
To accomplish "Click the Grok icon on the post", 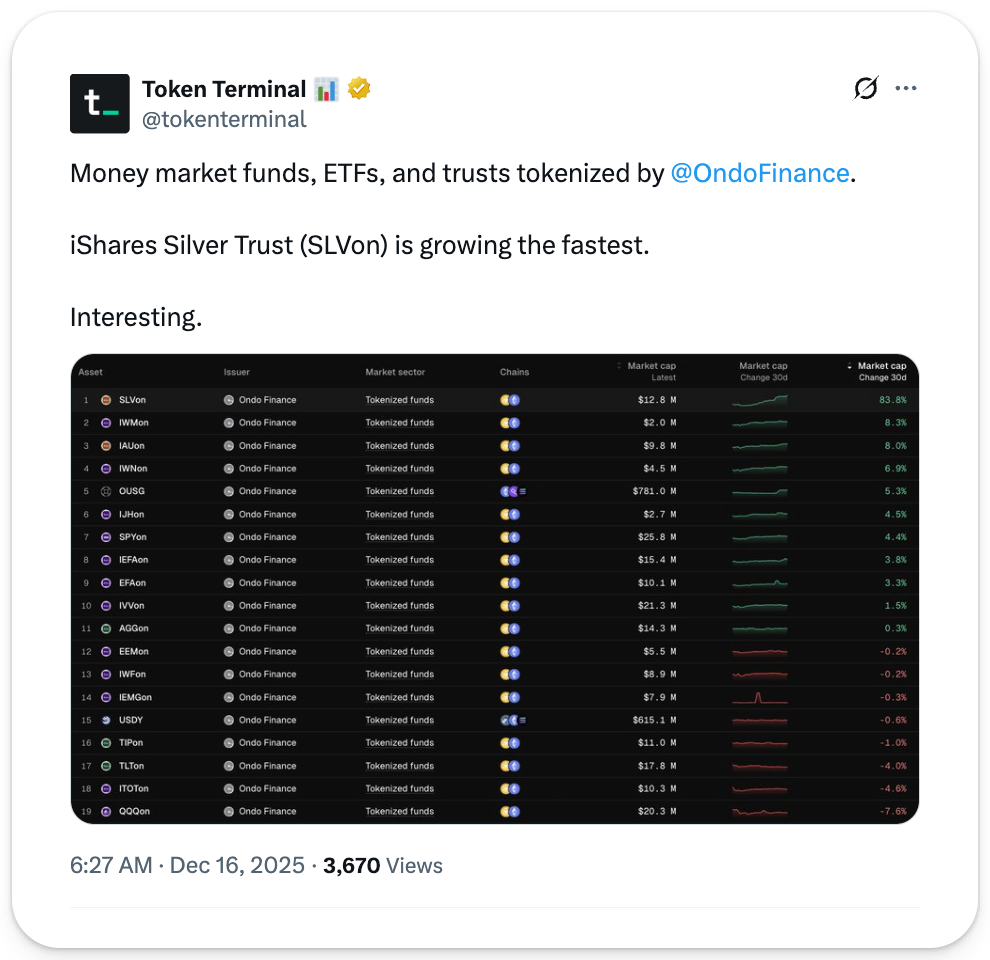I will click(866, 89).
